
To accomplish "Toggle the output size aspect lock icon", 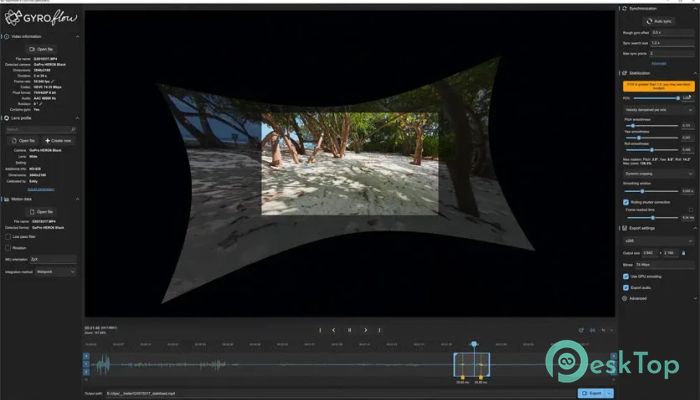I will 683,253.
